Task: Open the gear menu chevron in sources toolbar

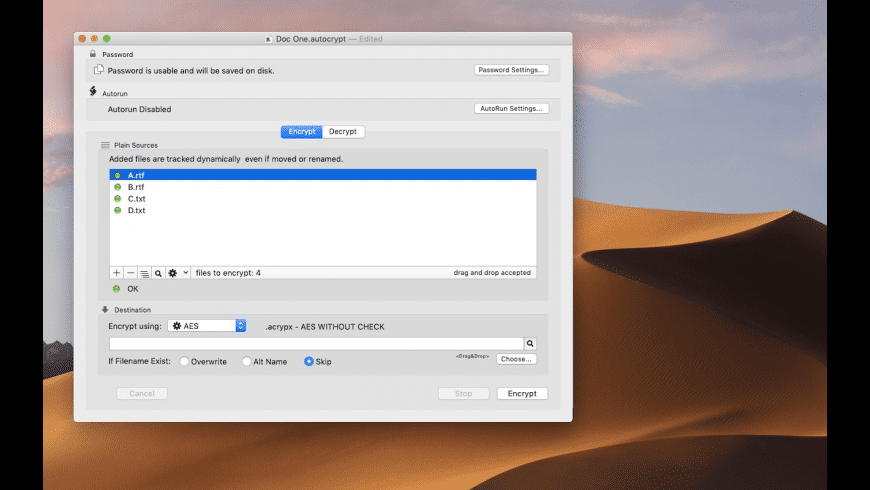Action: click(x=185, y=272)
